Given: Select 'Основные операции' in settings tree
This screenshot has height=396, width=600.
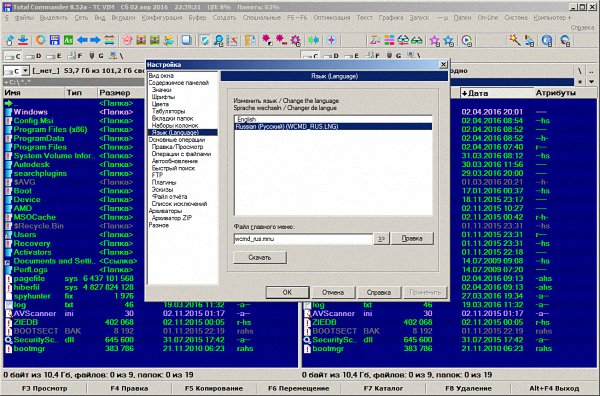Looking at the screenshot, I should [x=177, y=140].
